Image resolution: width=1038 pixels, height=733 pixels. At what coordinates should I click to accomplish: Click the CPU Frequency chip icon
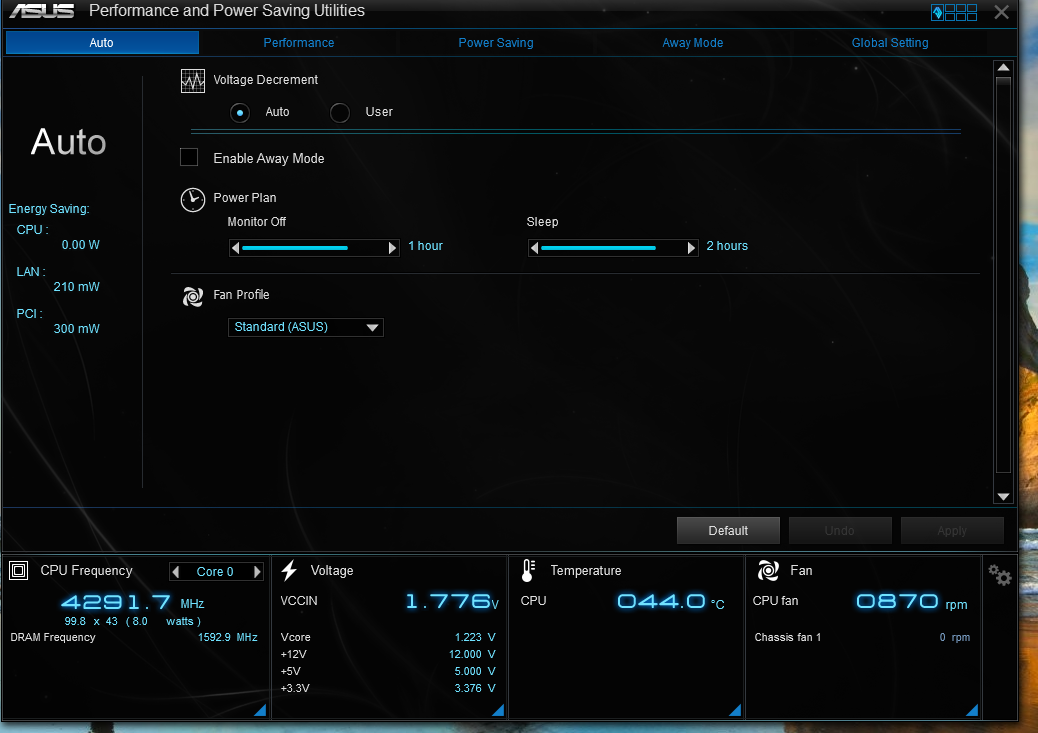pyautogui.click(x=19, y=571)
